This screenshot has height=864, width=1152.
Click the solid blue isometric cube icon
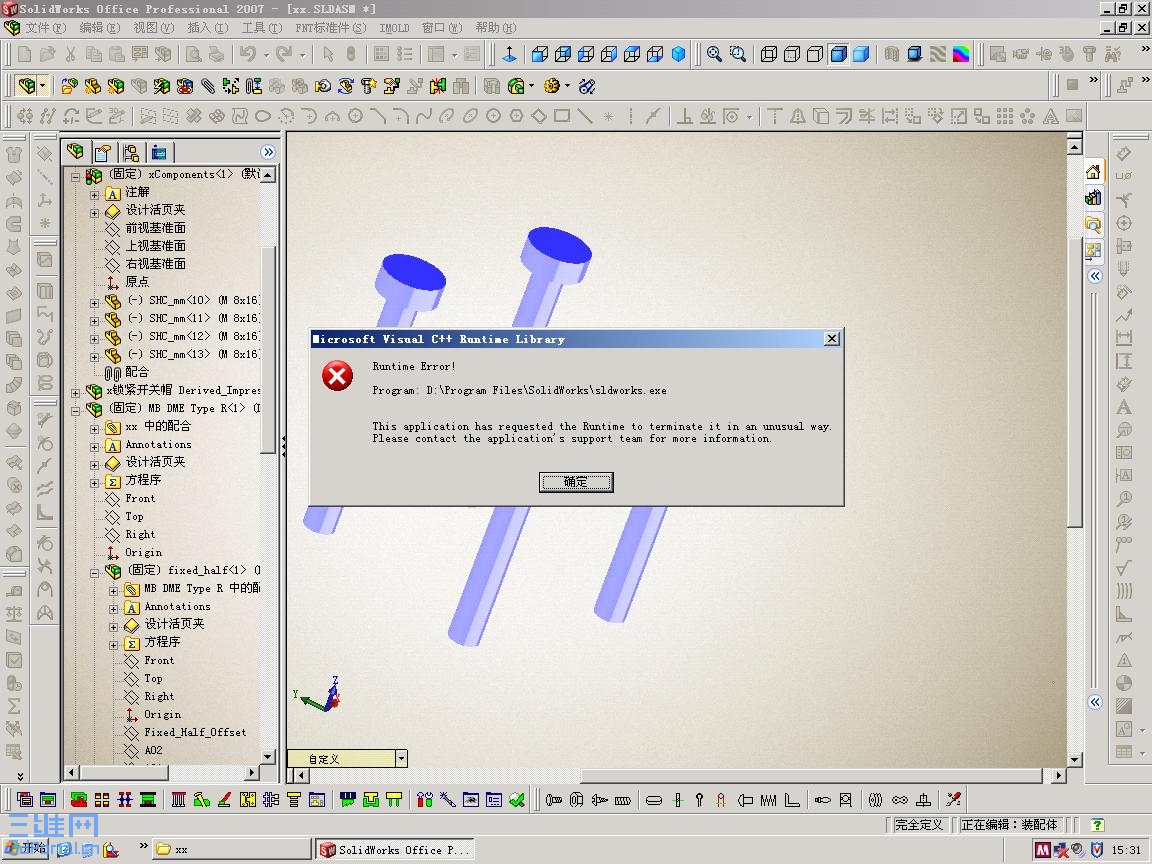click(679, 54)
